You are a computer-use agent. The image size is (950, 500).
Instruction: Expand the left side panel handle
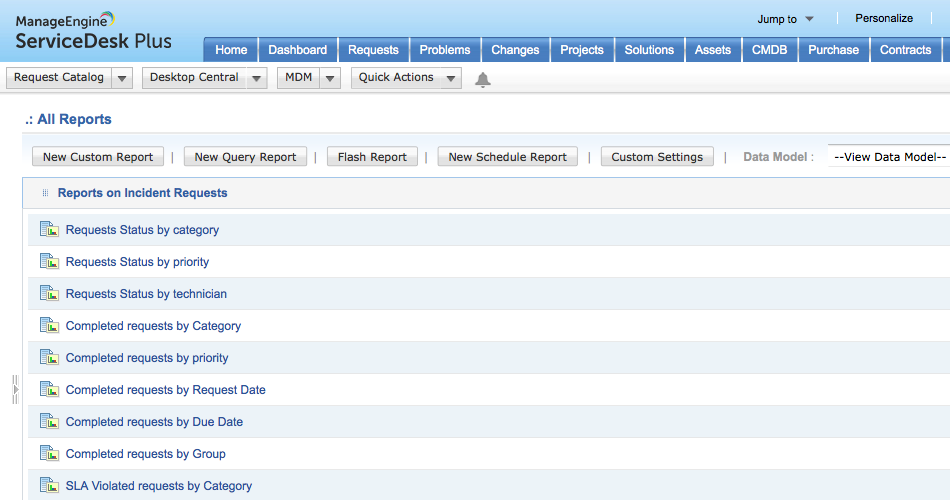tap(15, 390)
